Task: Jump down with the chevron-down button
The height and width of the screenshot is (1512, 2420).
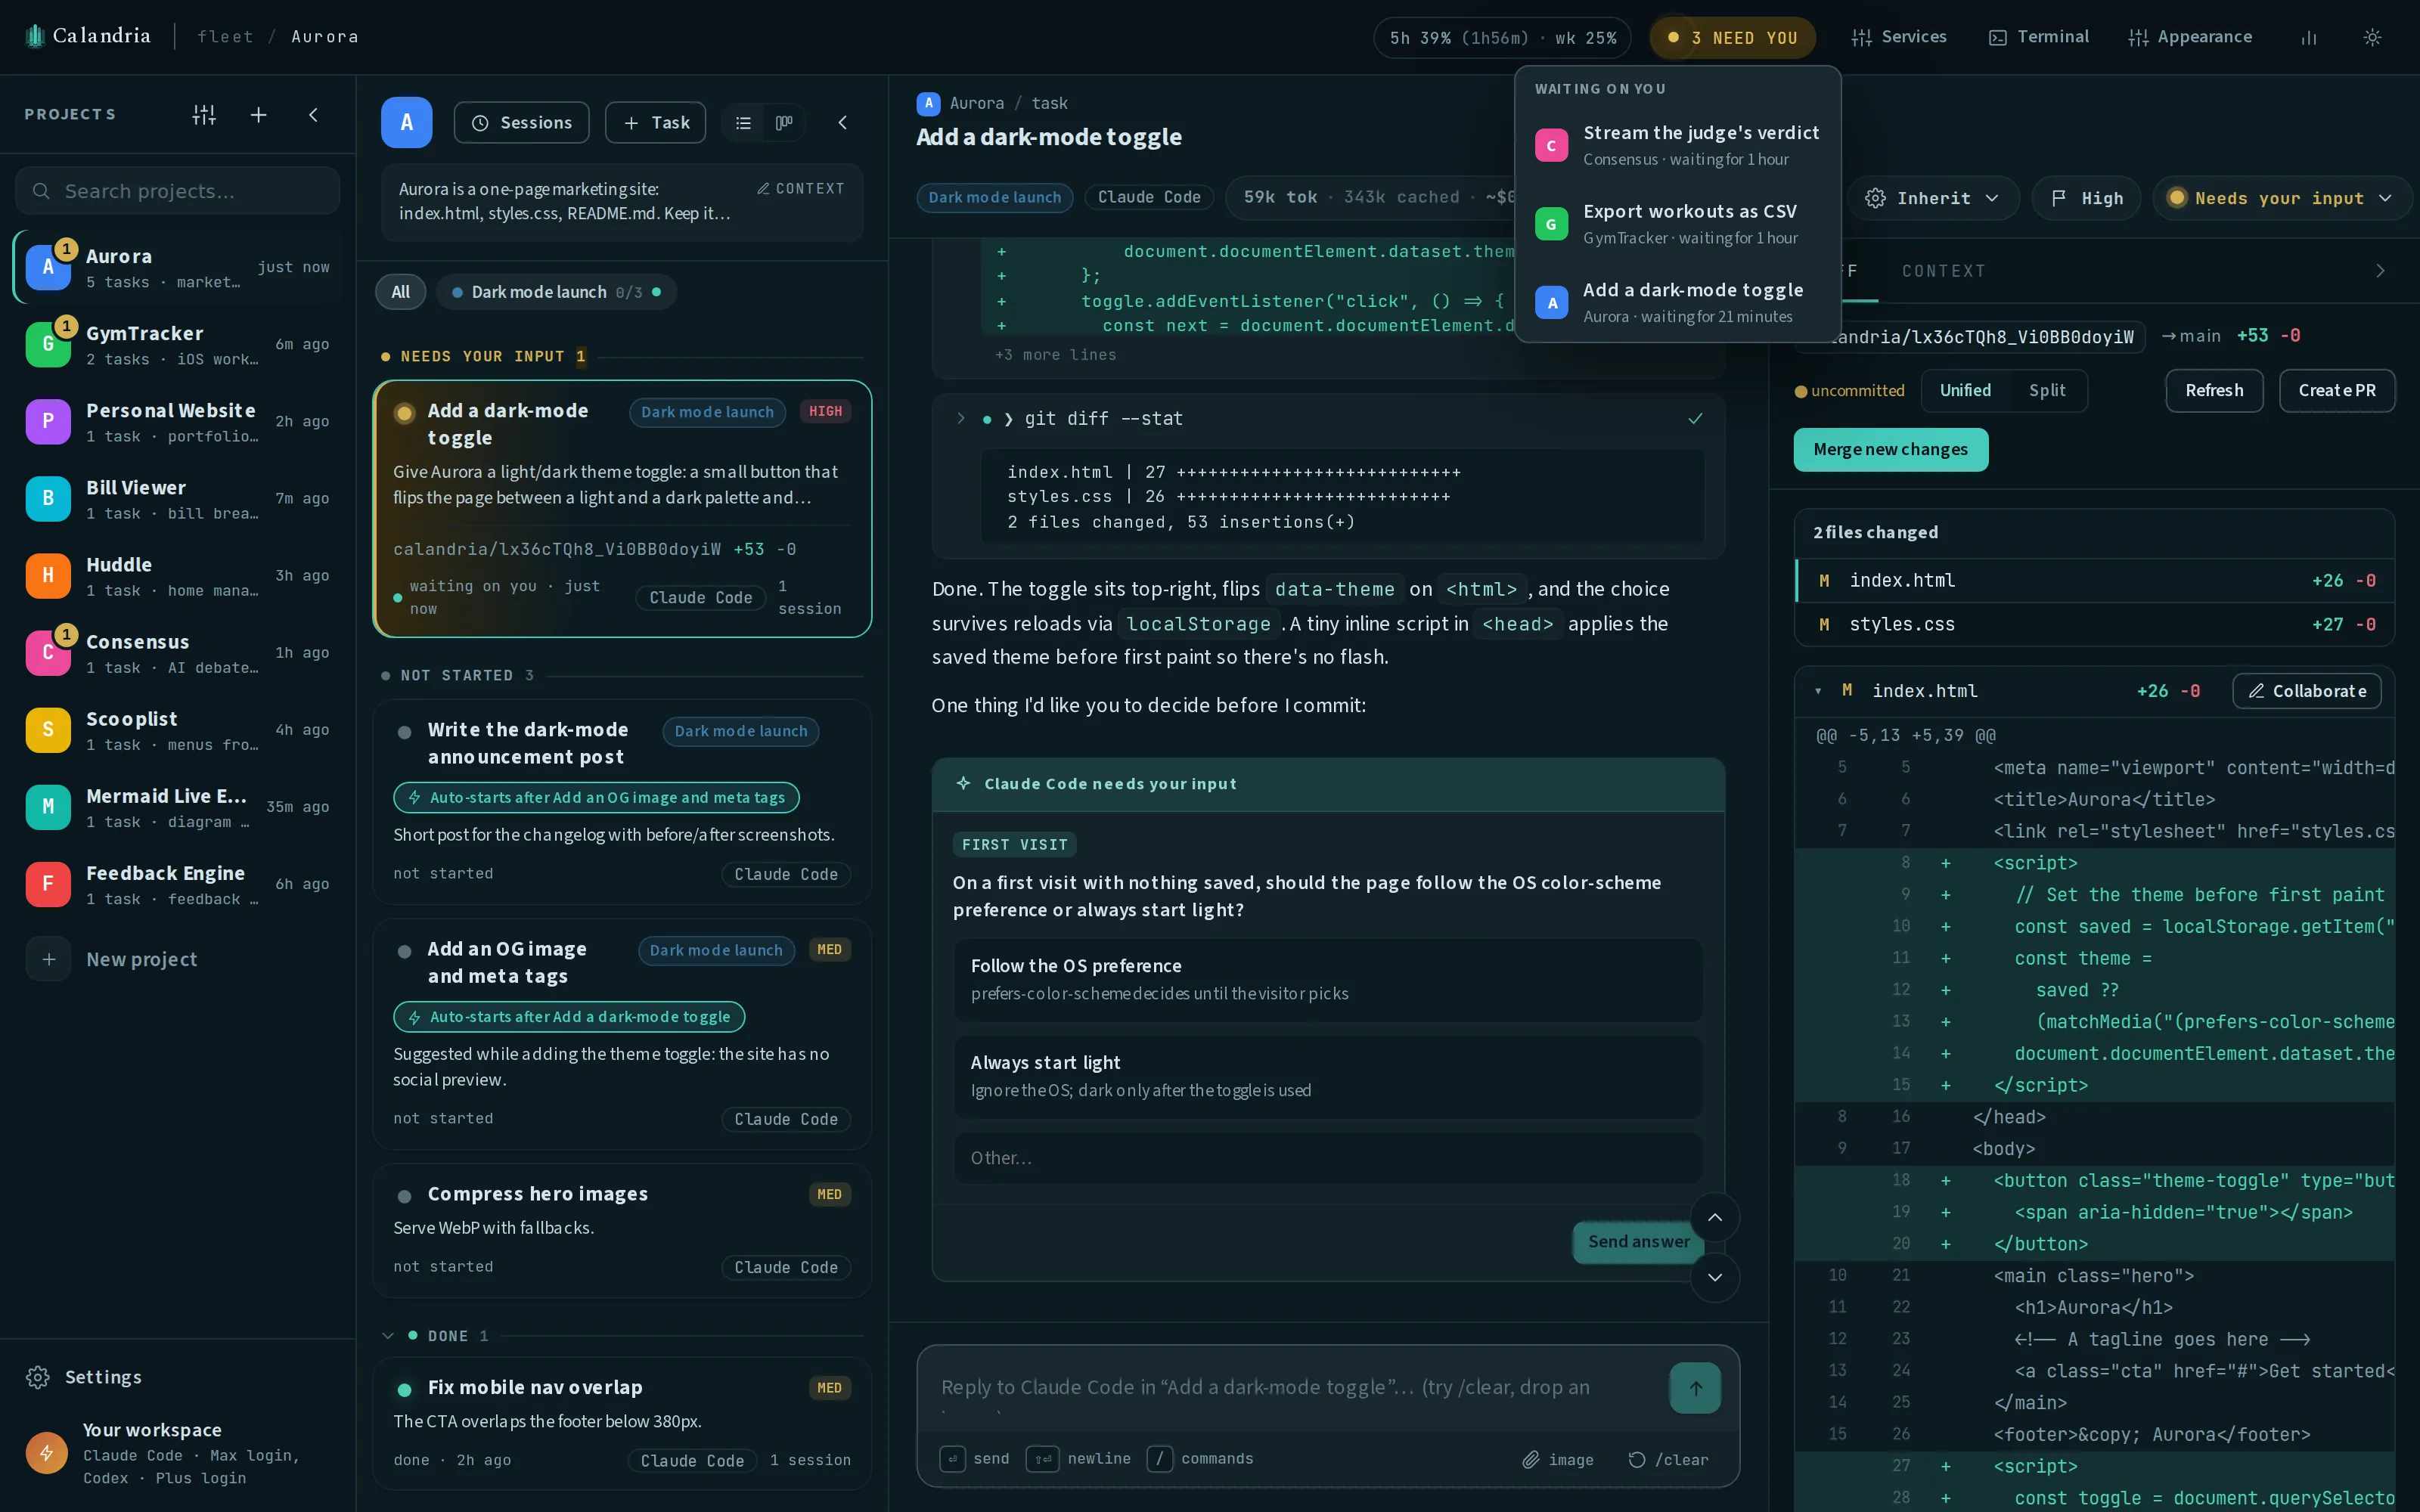Action: [x=1714, y=1278]
